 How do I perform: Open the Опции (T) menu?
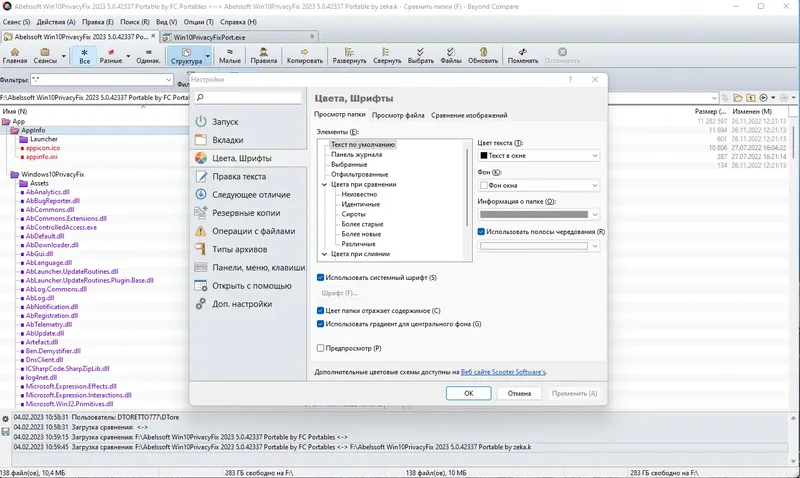pos(198,22)
